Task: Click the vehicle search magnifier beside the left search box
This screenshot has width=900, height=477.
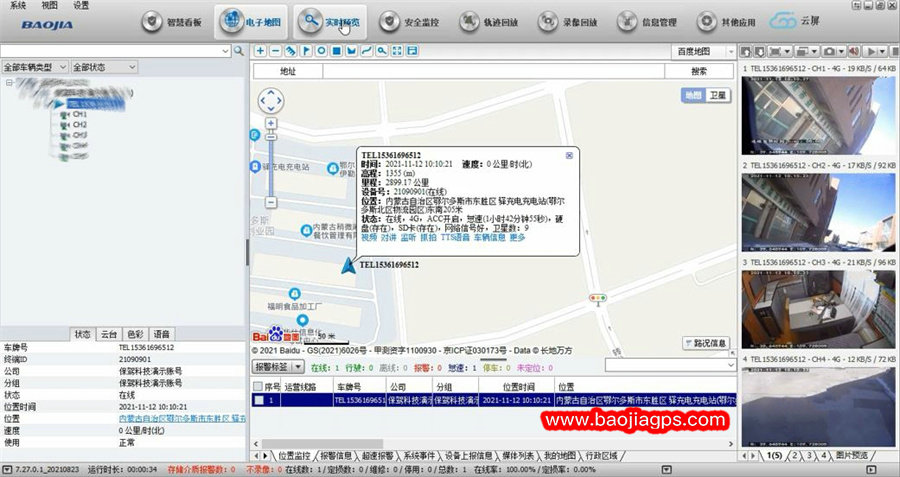Action: coord(239,51)
